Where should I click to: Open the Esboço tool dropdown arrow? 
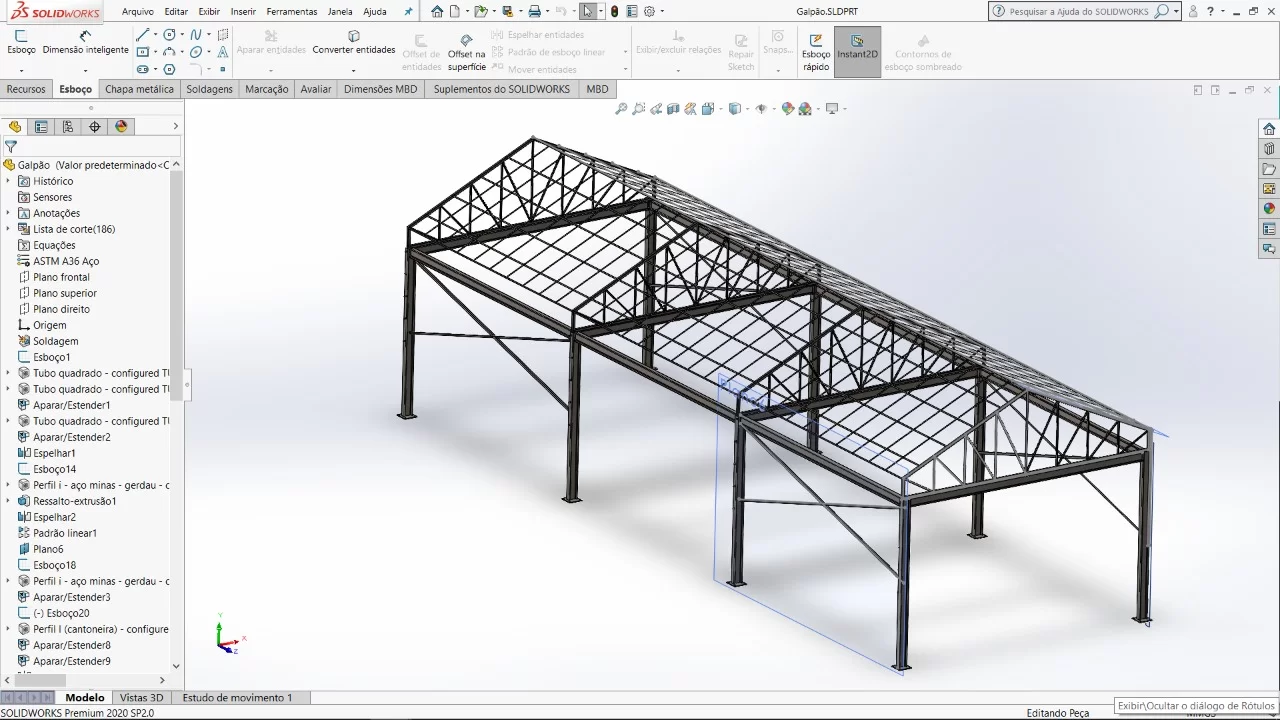point(21,70)
